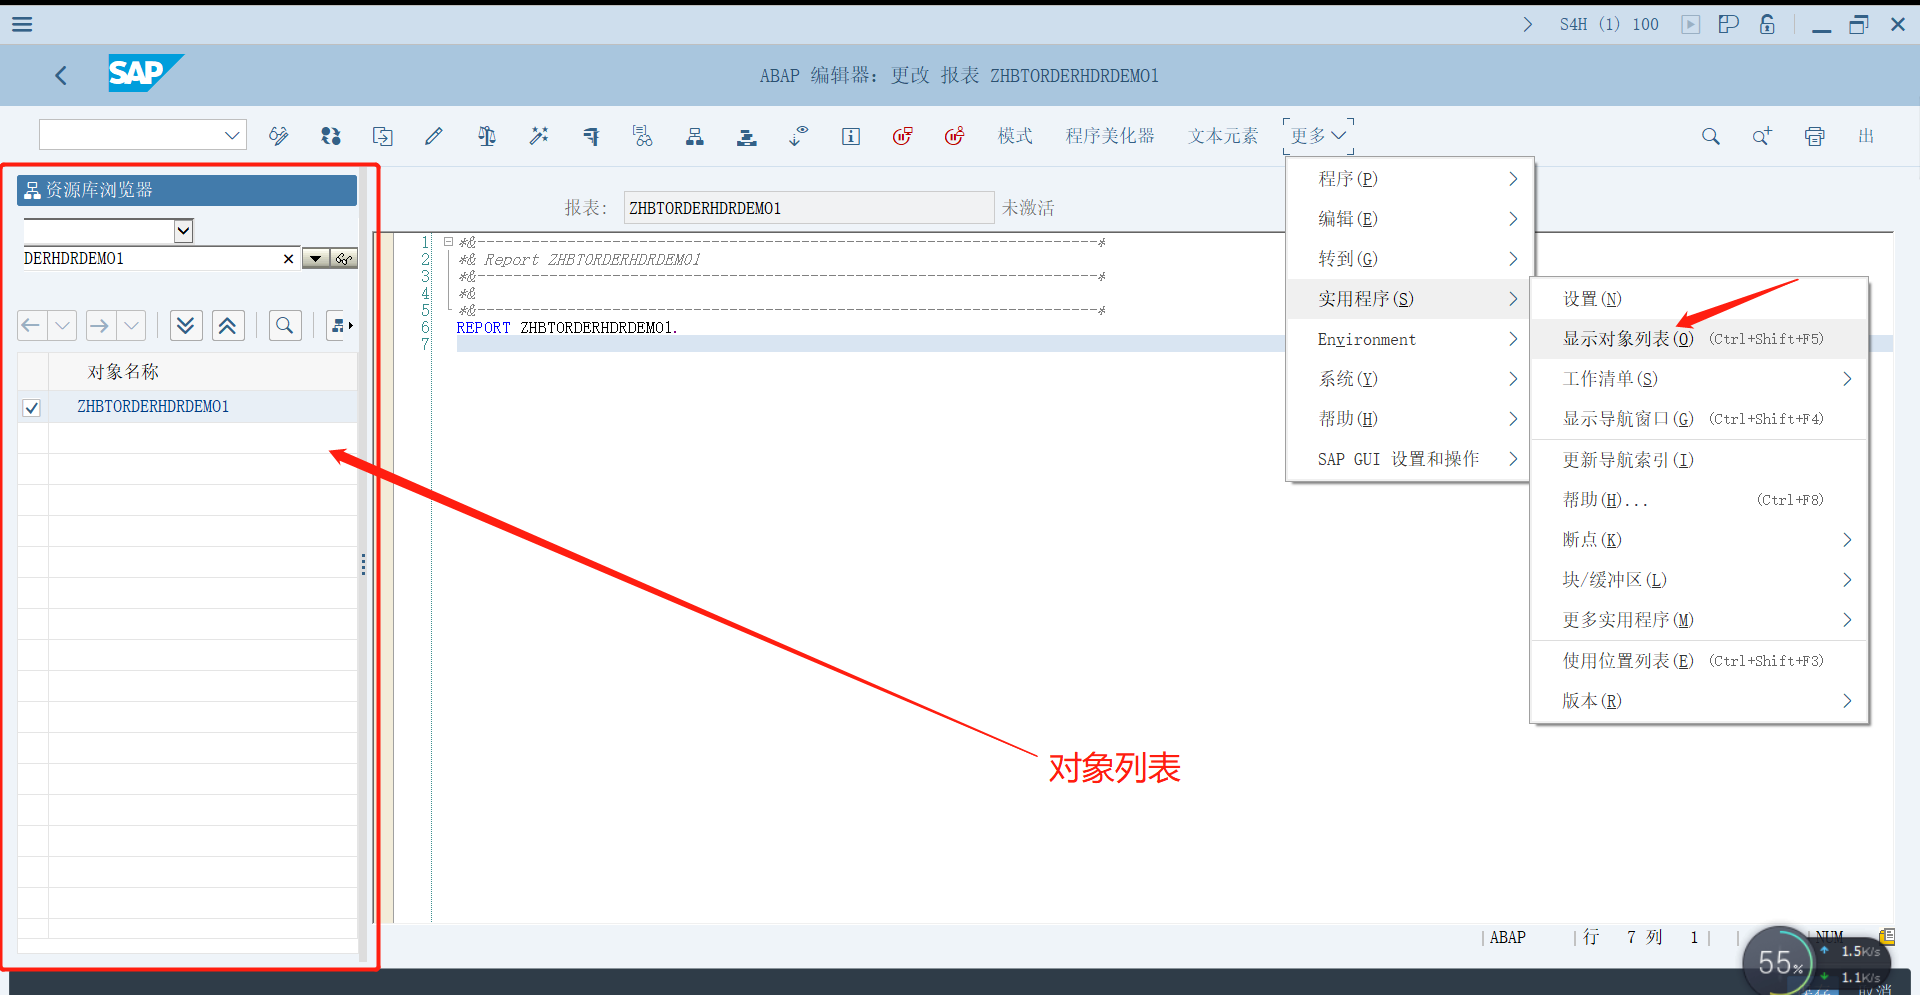This screenshot has width=1920, height=995.
Task: Click the Display Object List hierarchy icon
Action: [x=695, y=136]
